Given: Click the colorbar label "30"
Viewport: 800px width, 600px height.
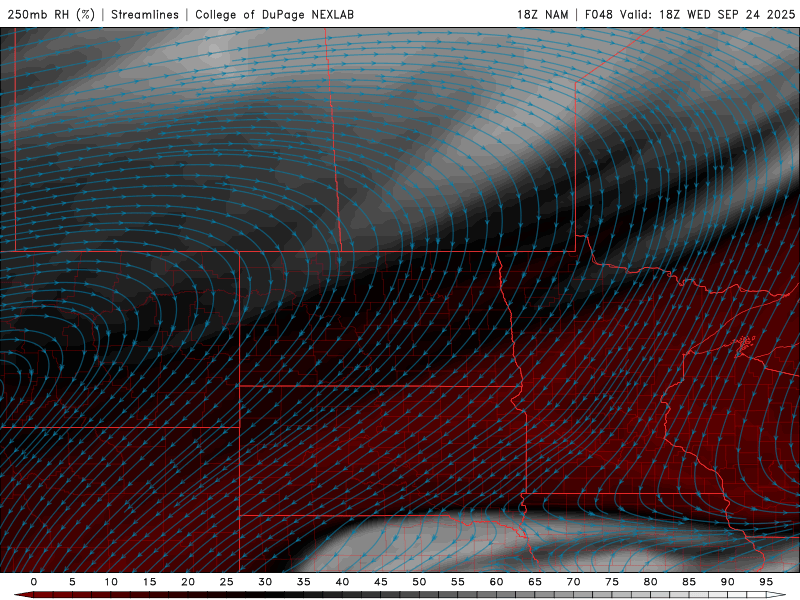Looking at the screenshot, I should 265,582.
